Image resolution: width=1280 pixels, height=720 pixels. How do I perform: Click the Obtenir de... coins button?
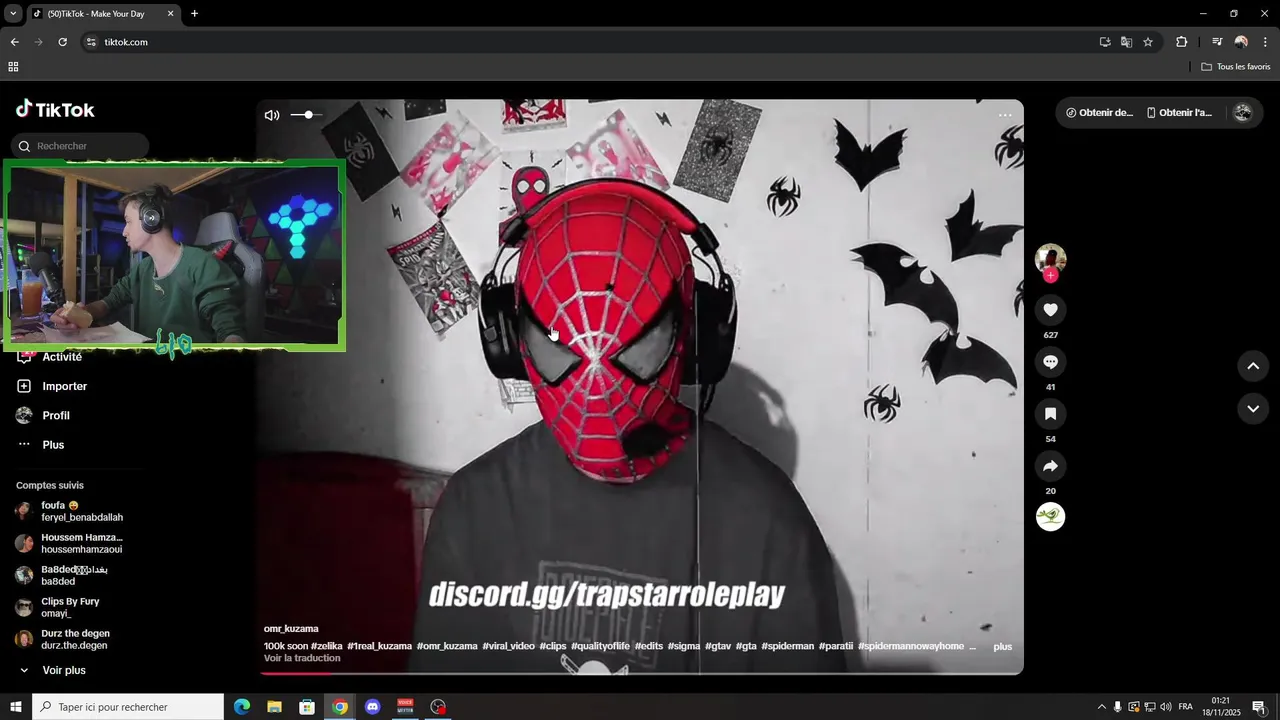tap(1099, 113)
